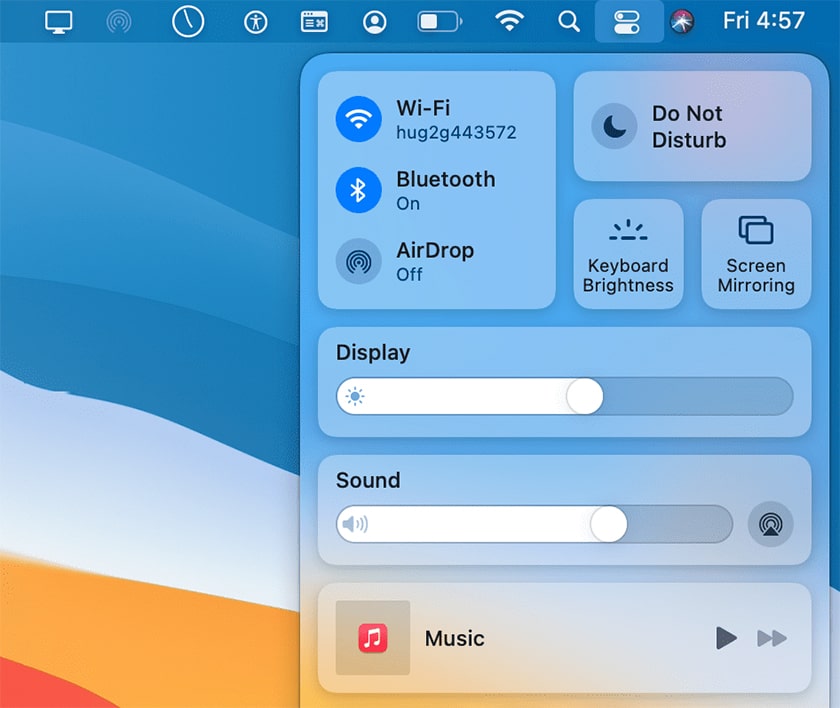Click the display icon in menu bar
The image size is (840, 708).
click(x=58, y=22)
